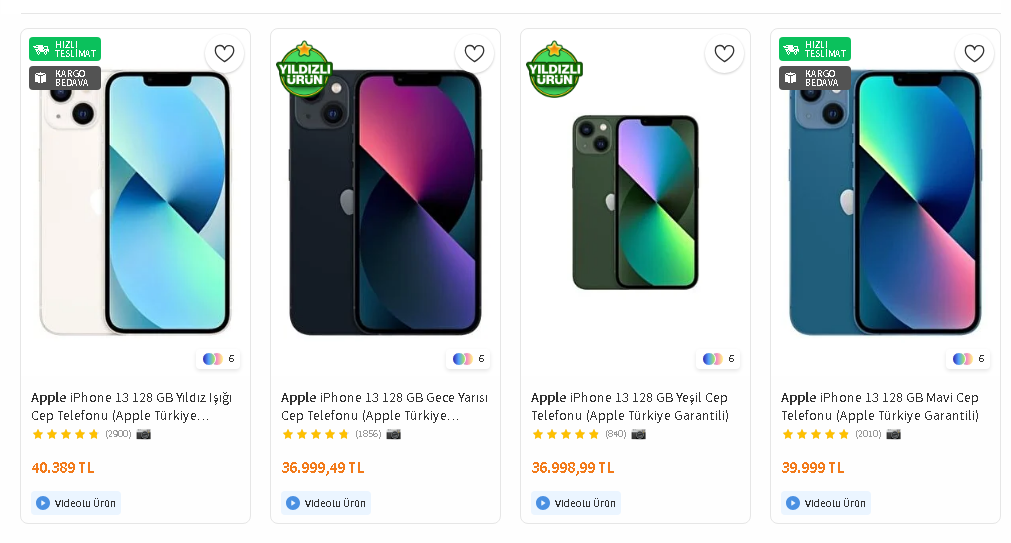Click Kargo Bedava badge on Mavi iPhone
The height and width of the screenshot is (543, 1011).
[815, 78]
